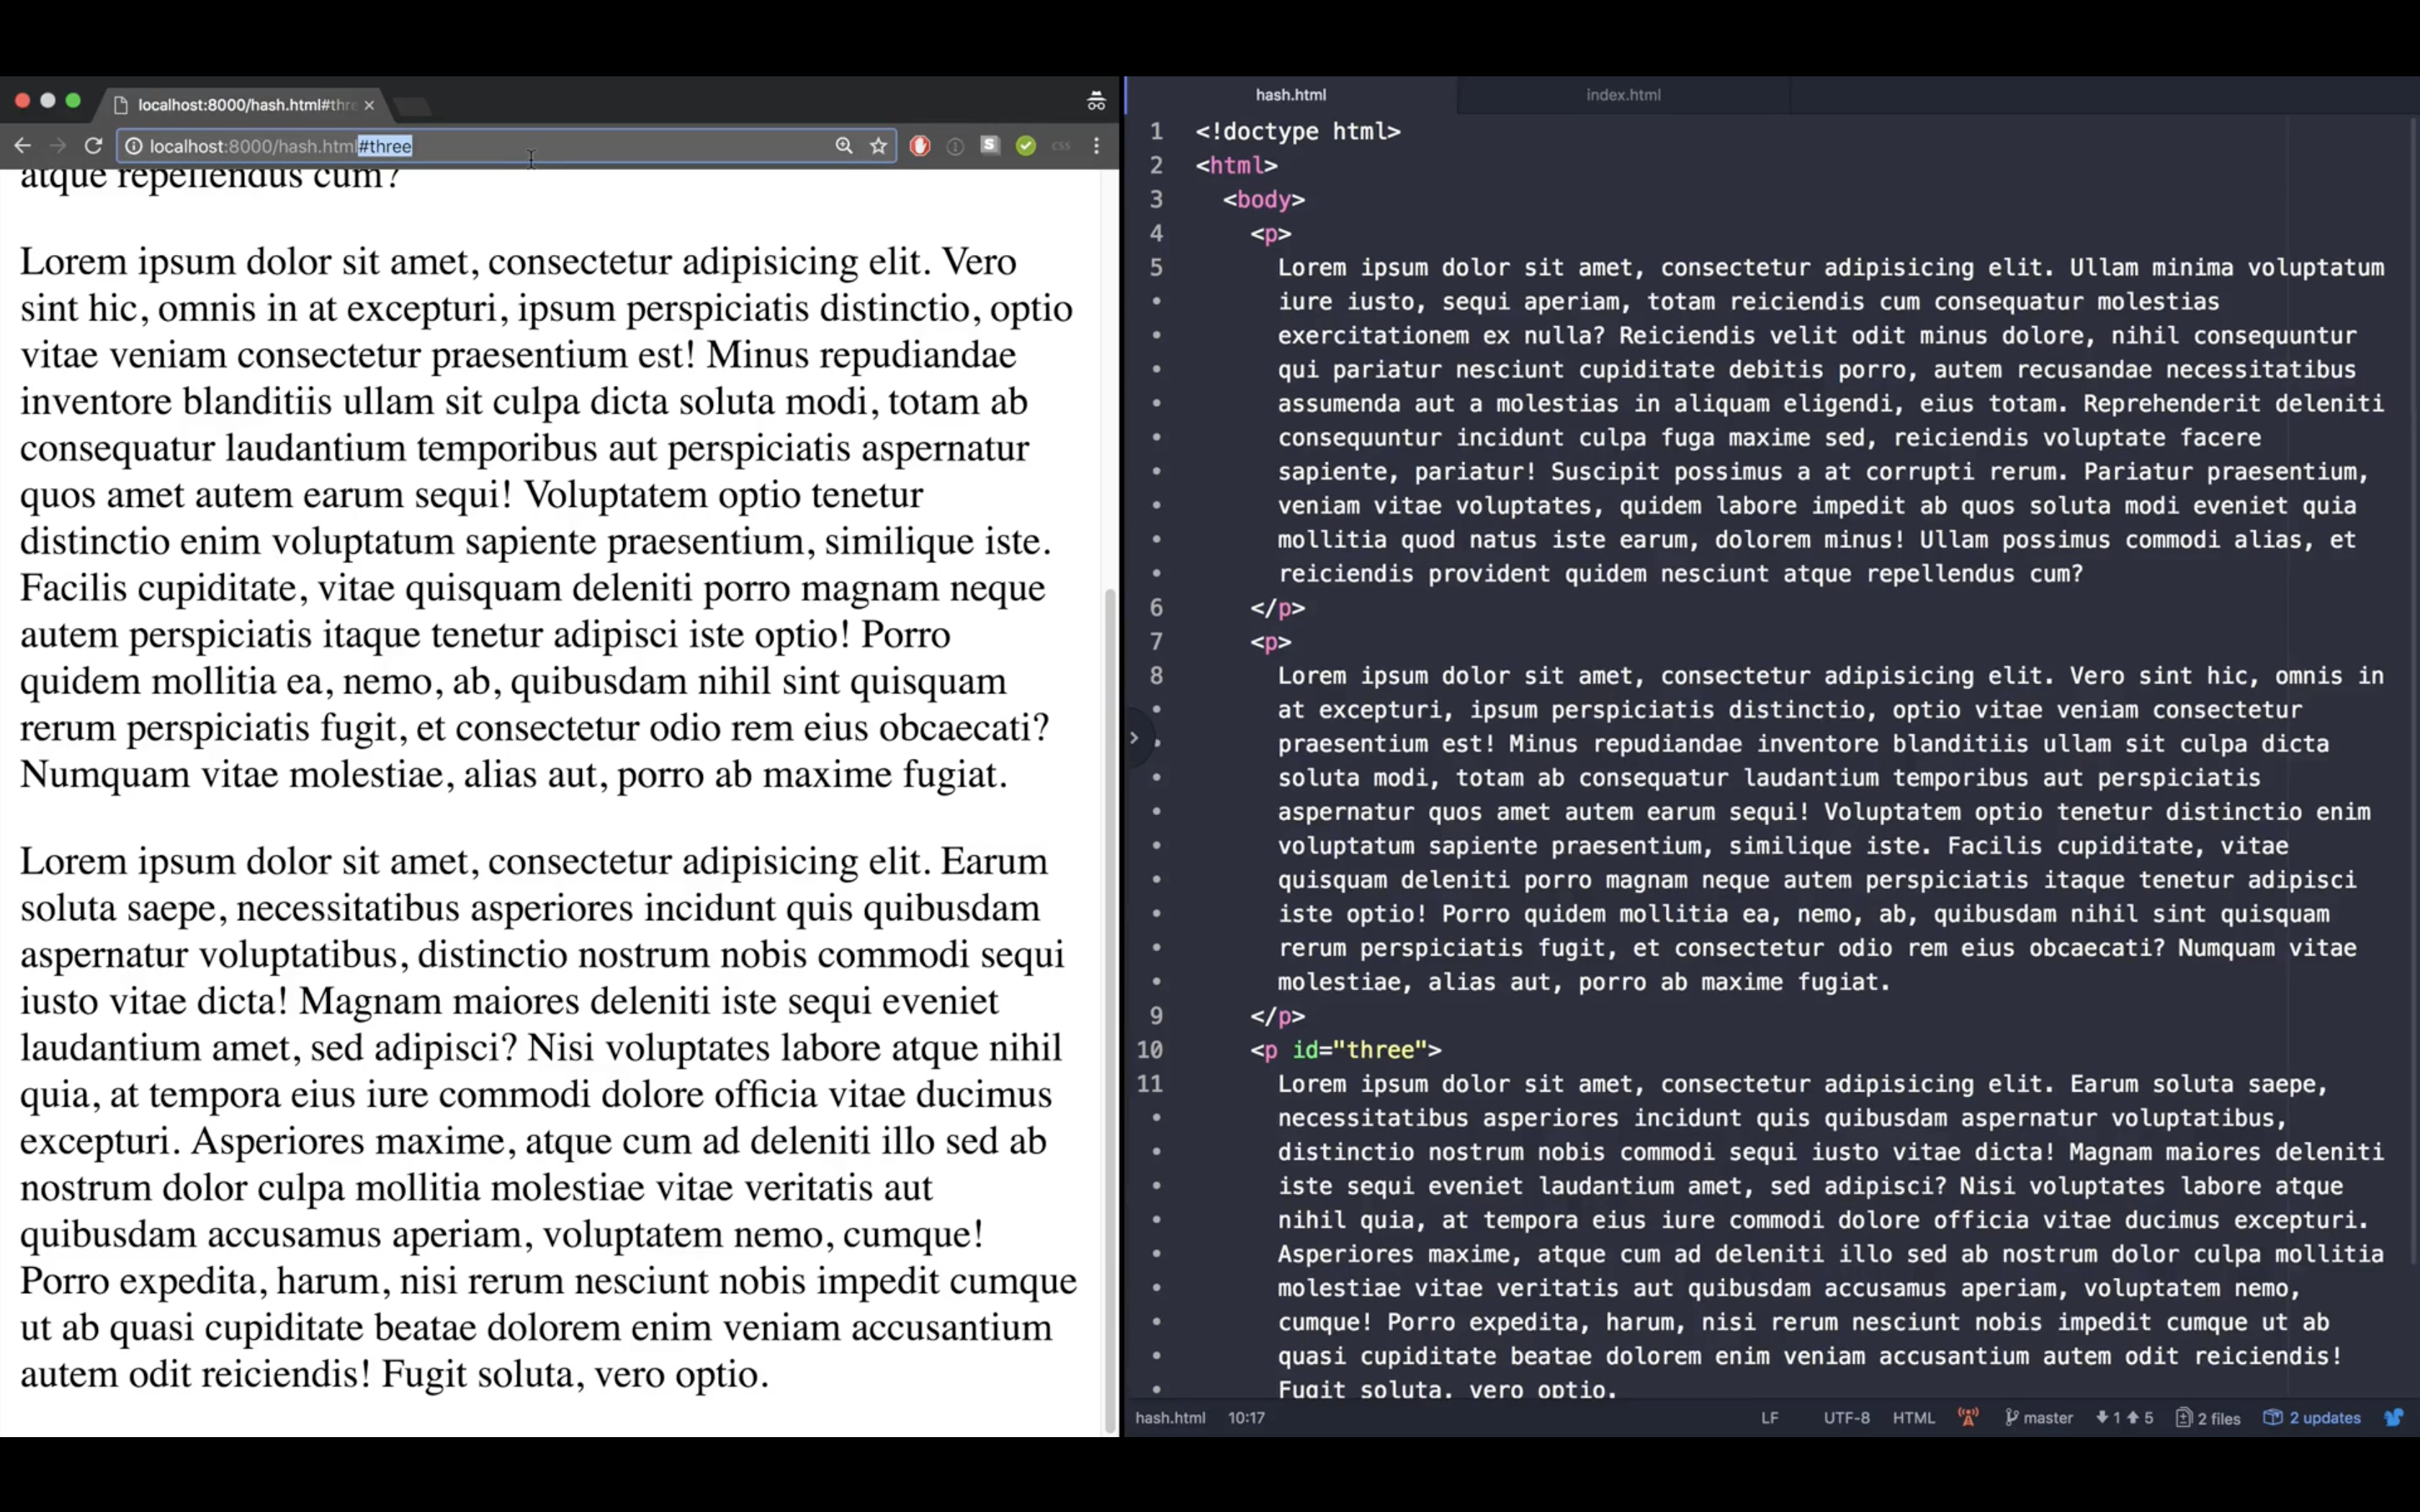Change the LF line ending setting

click(1769, 1417)
